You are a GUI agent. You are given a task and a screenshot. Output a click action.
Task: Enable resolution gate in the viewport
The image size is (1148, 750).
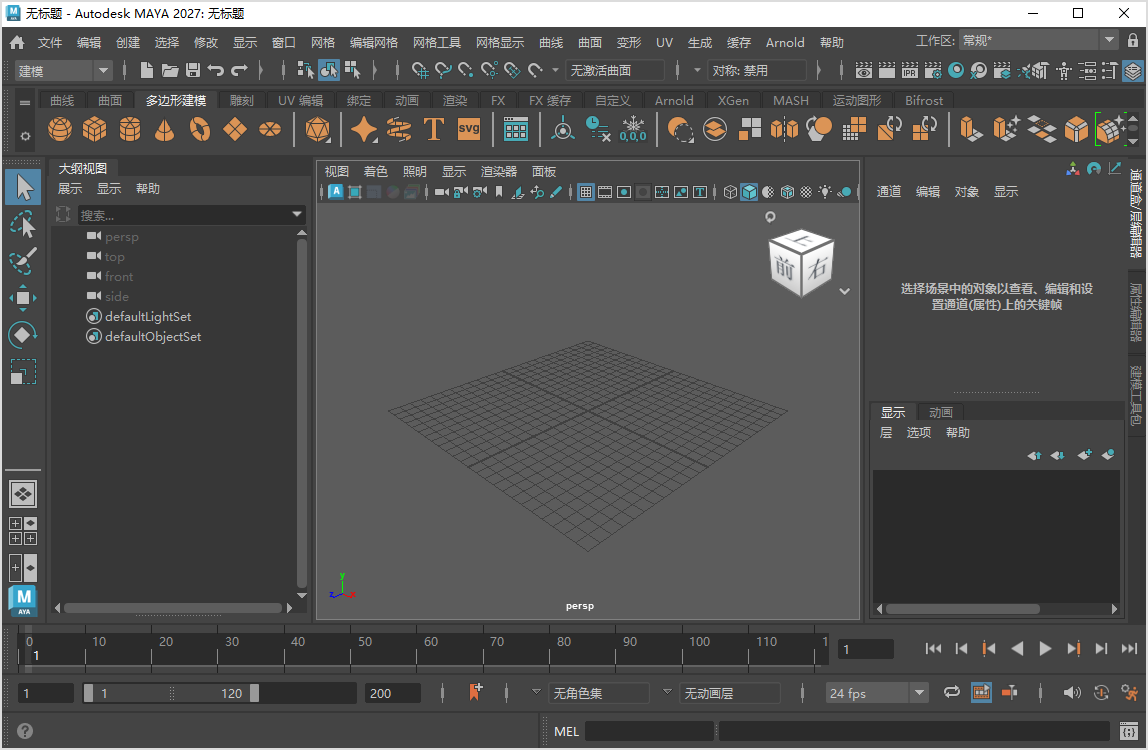coord(622,191)
